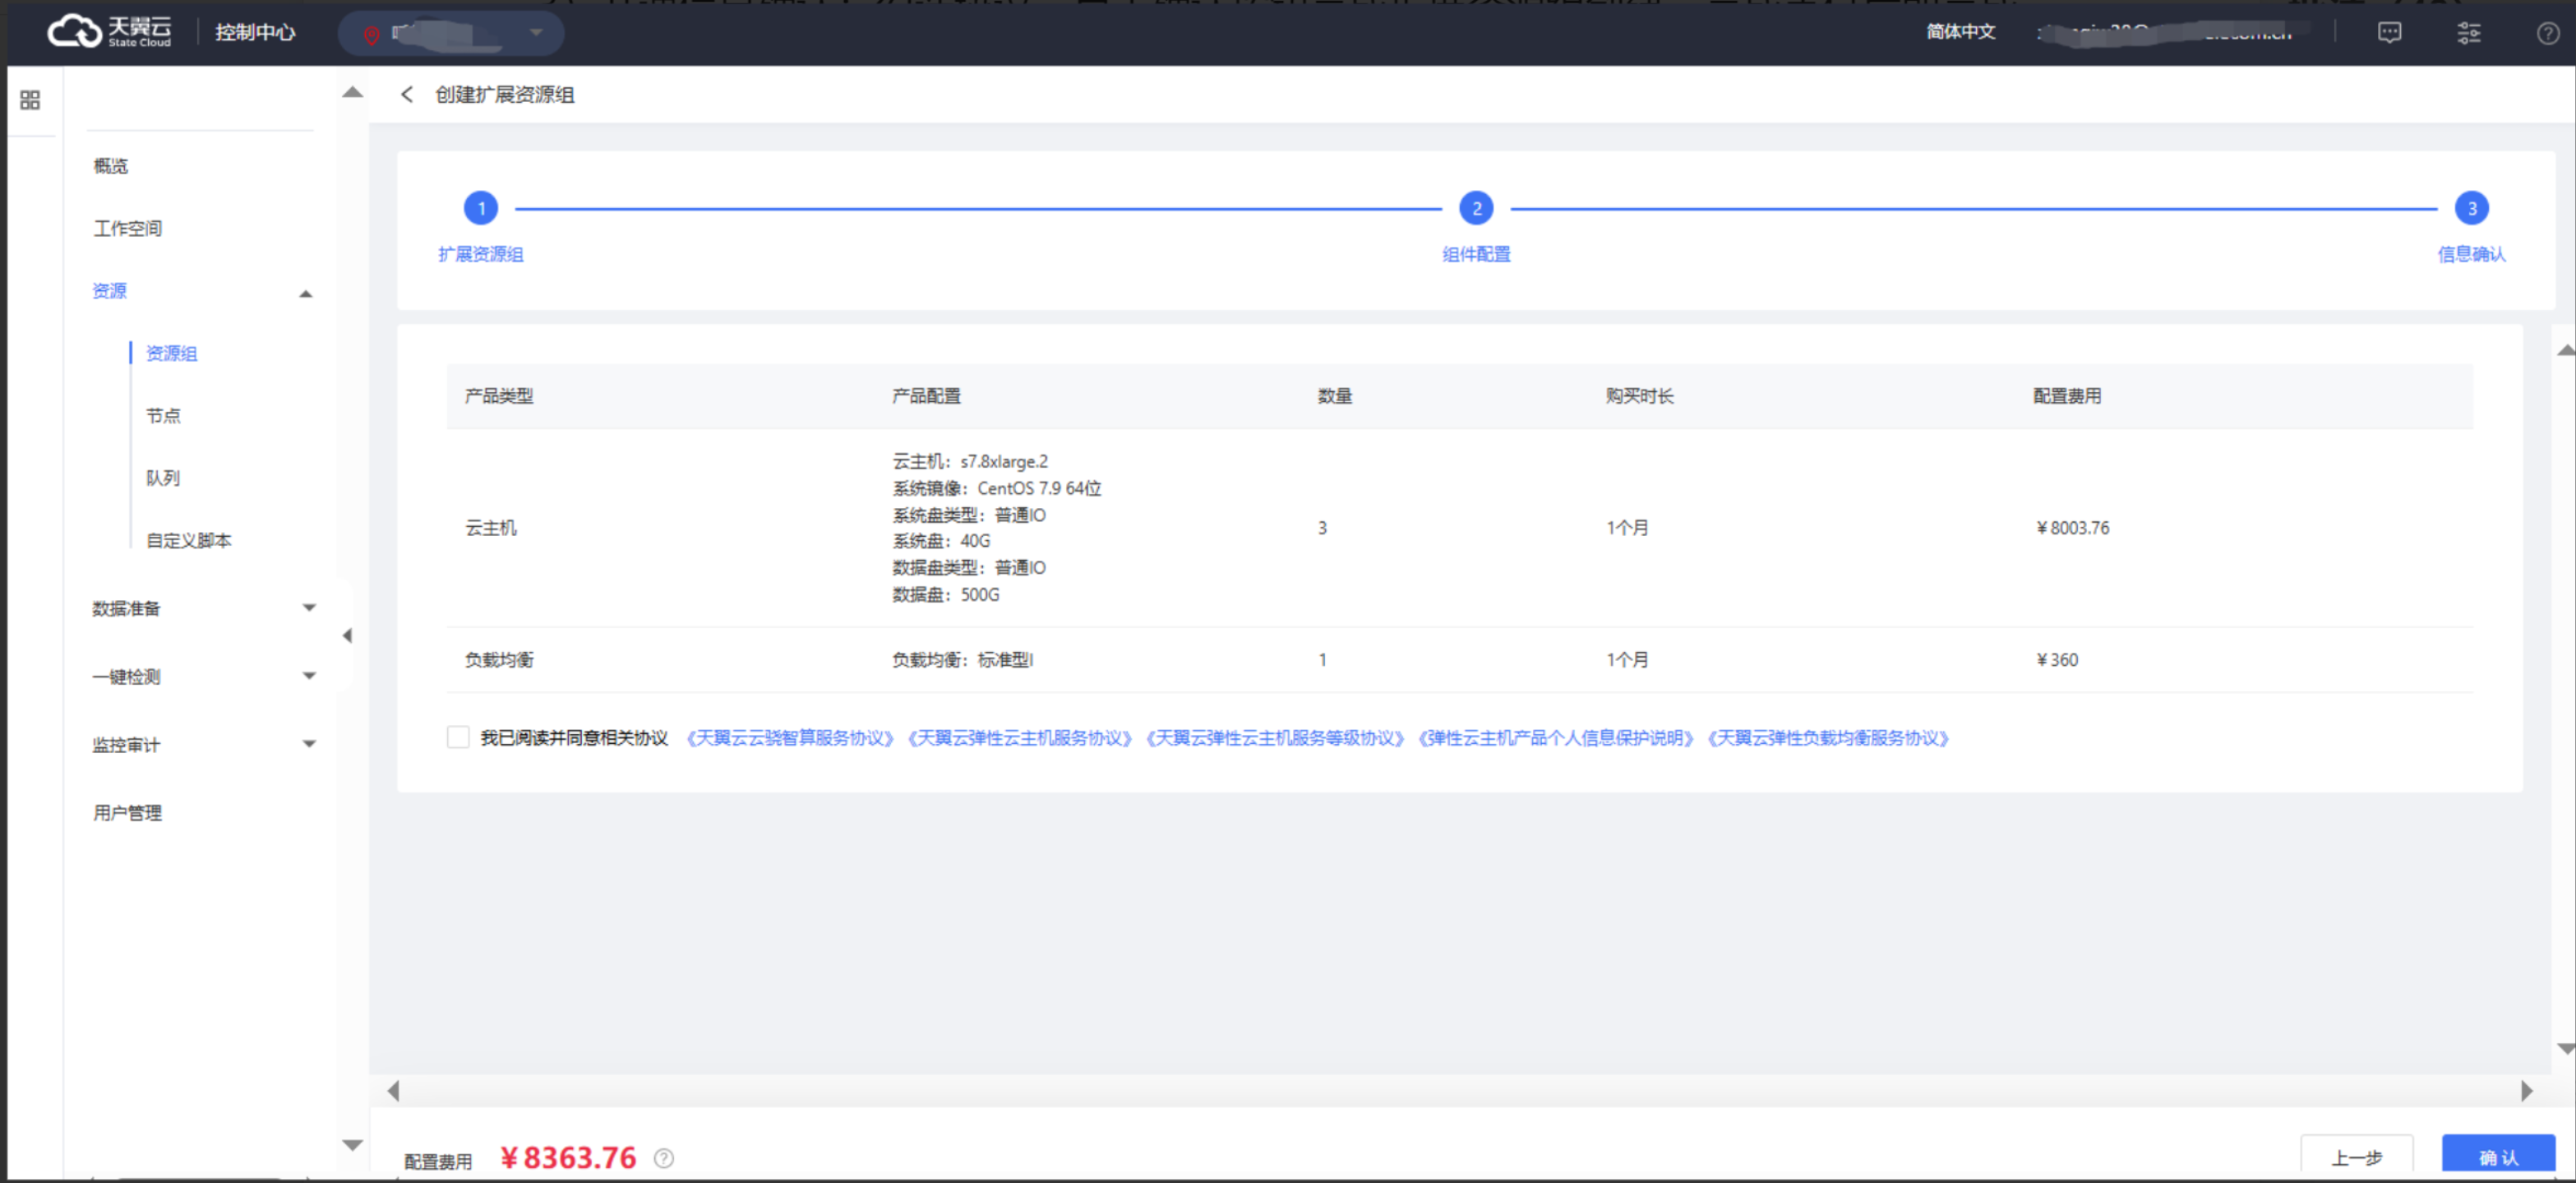Click the cost info question mark icon
2576x1183 pixels.
tap(664, 1157)
